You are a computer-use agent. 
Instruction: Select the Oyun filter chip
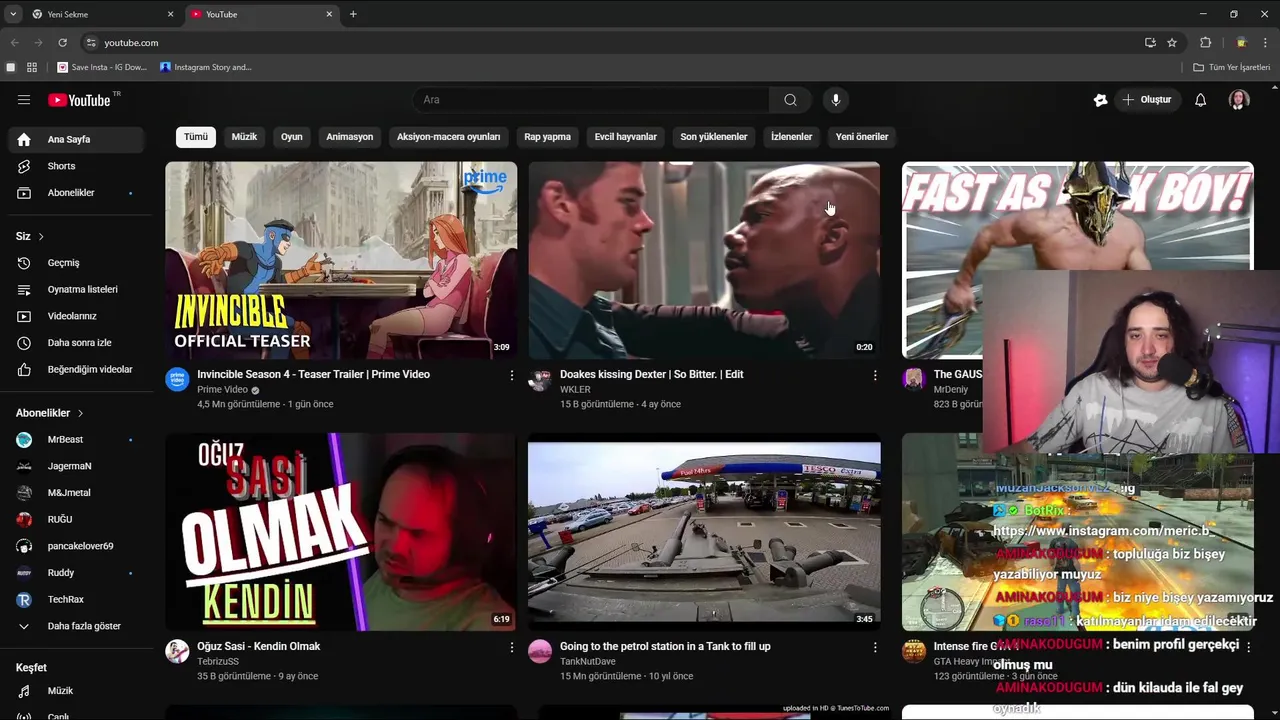coord(292,137)
